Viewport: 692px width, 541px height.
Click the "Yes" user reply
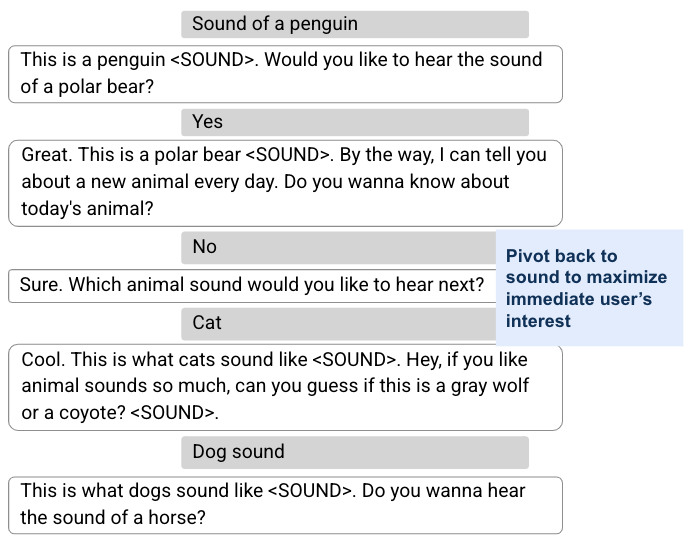tap(354, 122)
